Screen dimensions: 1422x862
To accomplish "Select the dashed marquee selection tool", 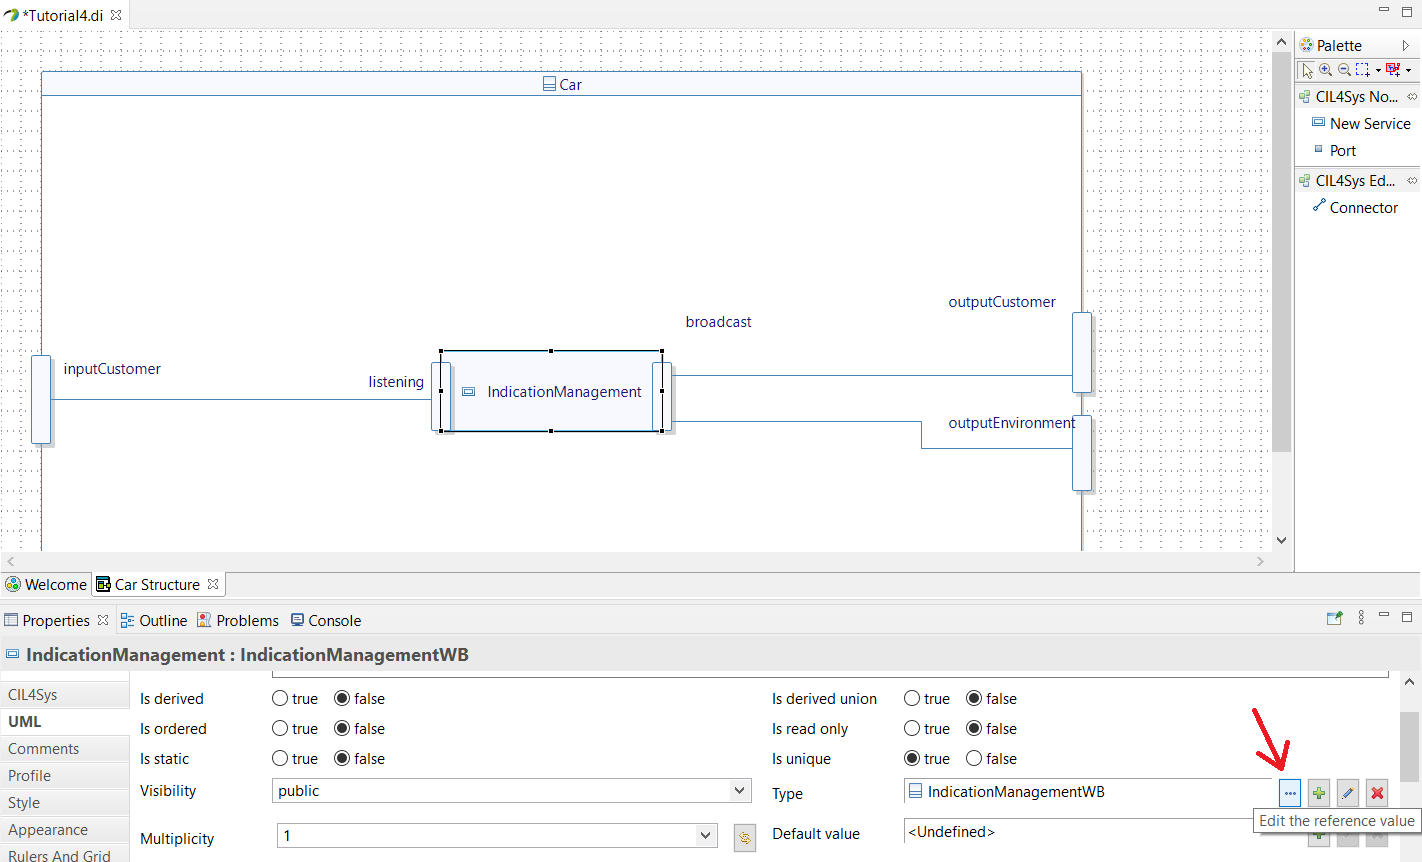I will [1362, 70].
